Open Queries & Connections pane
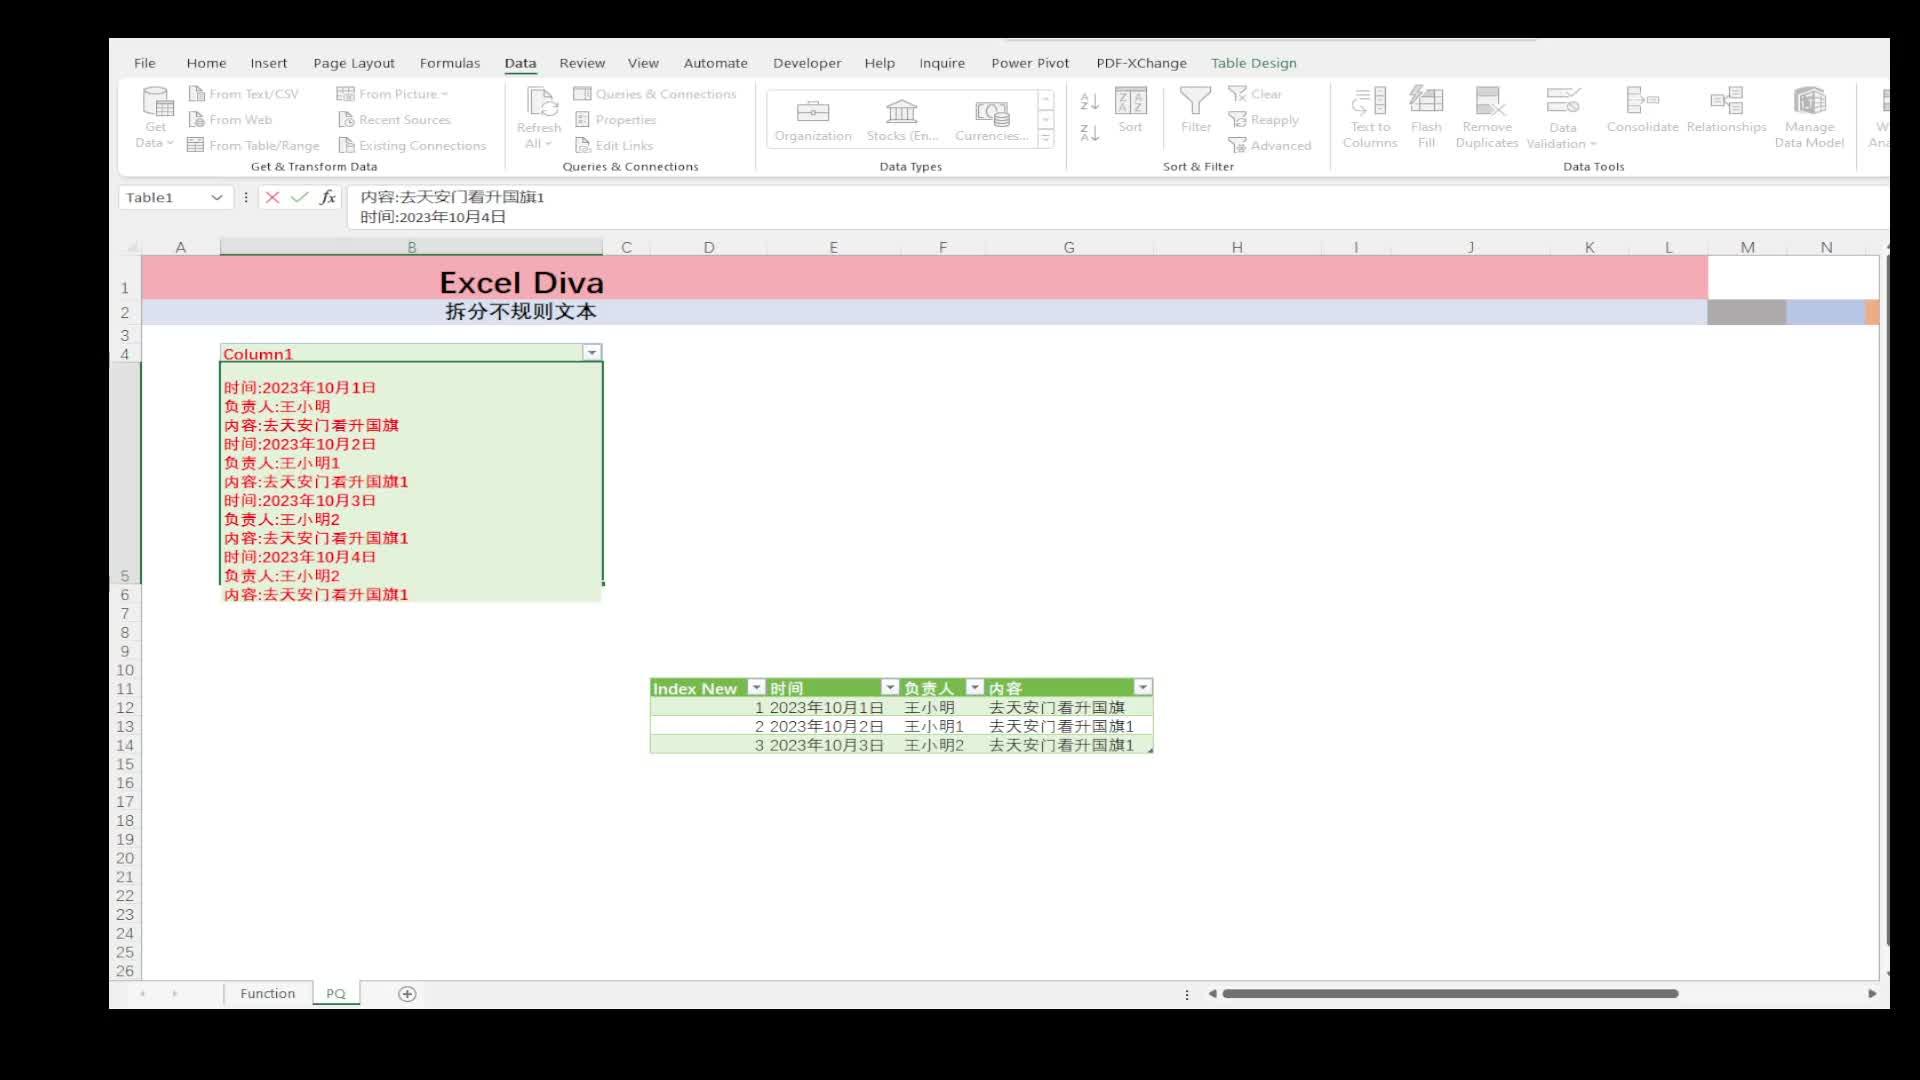The height and width of the screenshot is (1080, 1920). pyautogui.click(x=654, y=94)
